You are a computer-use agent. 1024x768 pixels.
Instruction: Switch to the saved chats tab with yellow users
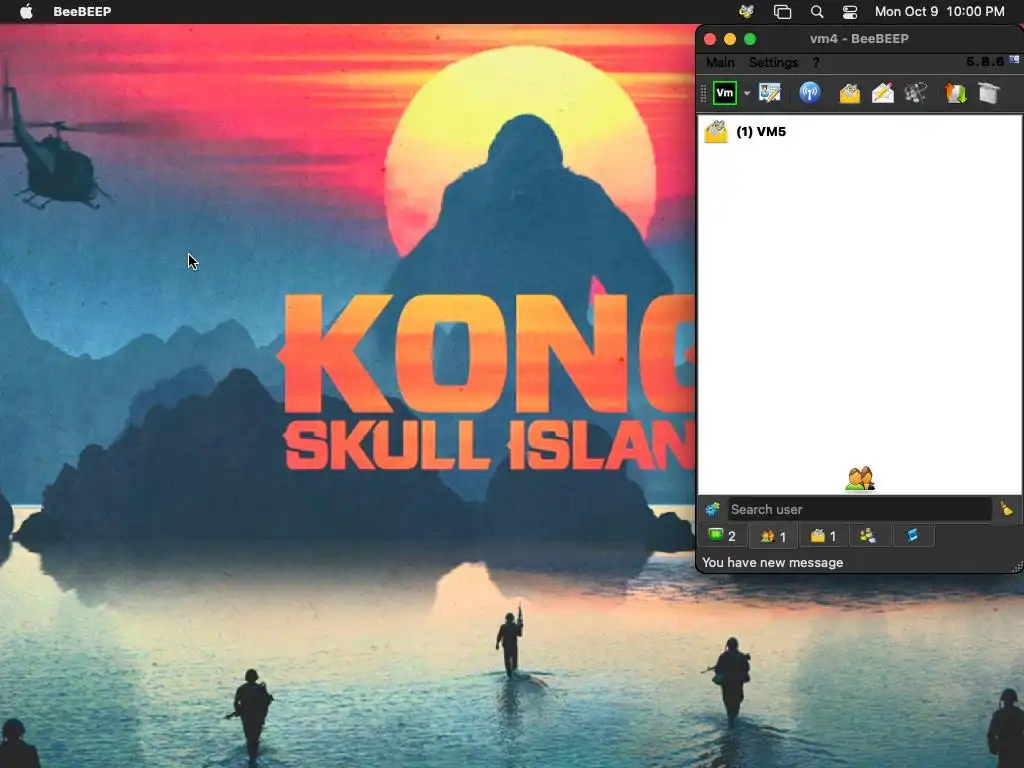(x=868, y=536)
